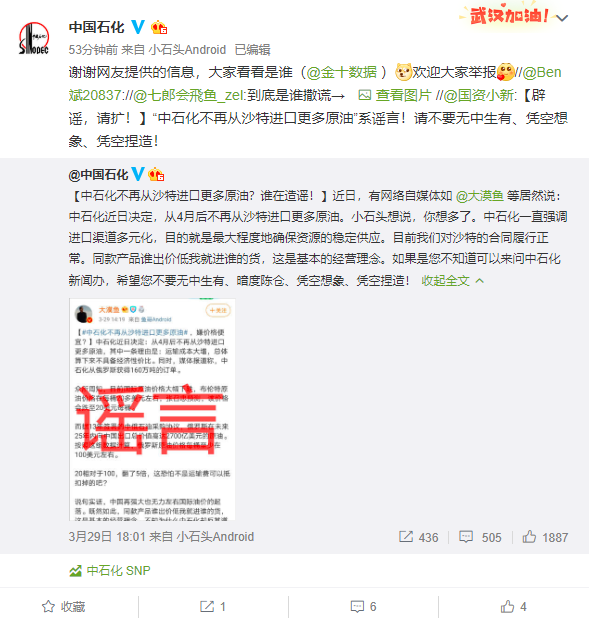Open the 谣言 stamped screenshot thumbnail
The height and width of the screenshot is (621, 589).
click(152, 409)
